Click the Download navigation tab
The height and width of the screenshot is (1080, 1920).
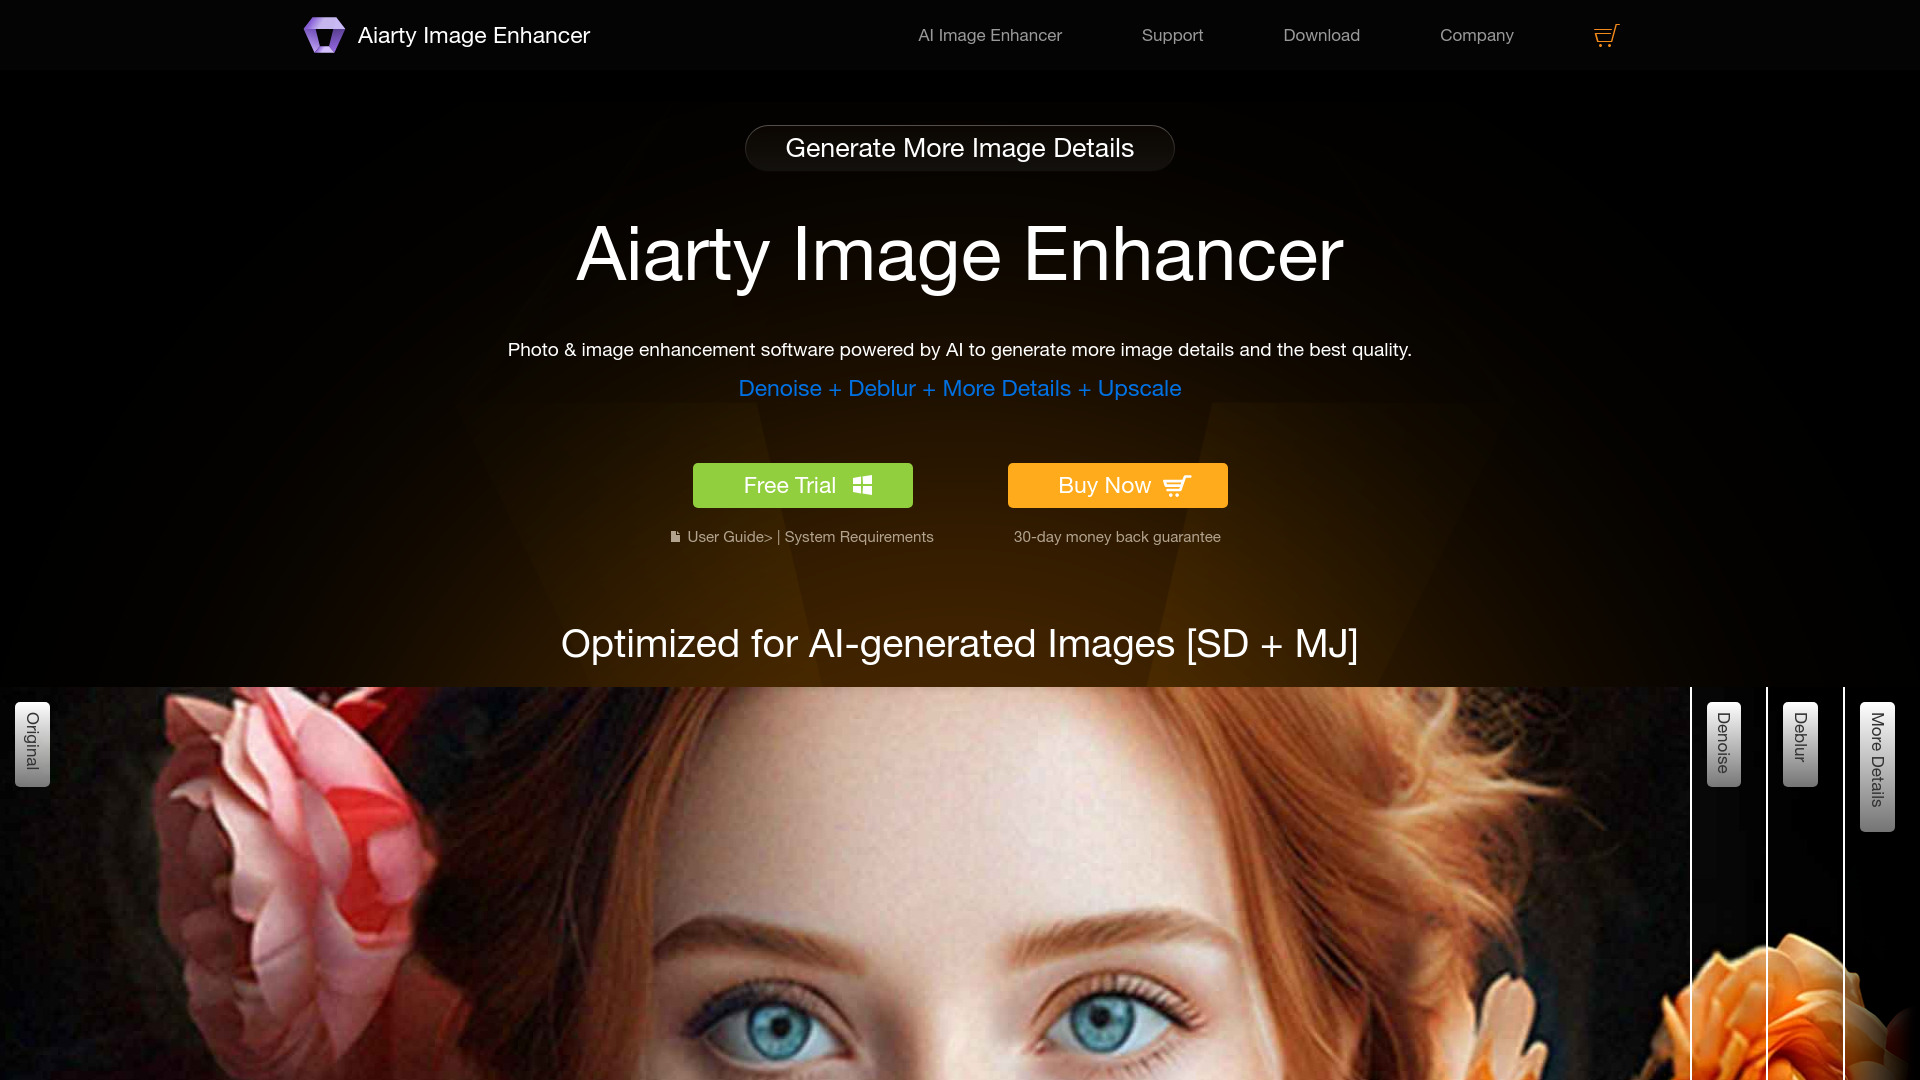1321,36
